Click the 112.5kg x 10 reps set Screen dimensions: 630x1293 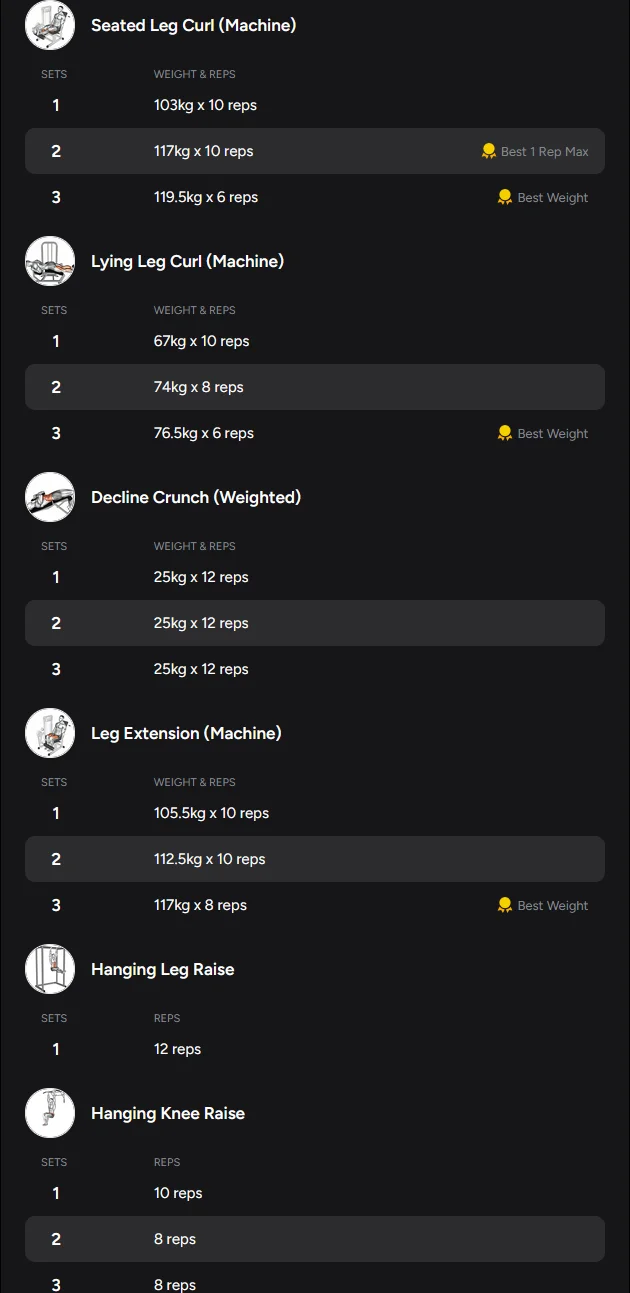coord(209,859)
